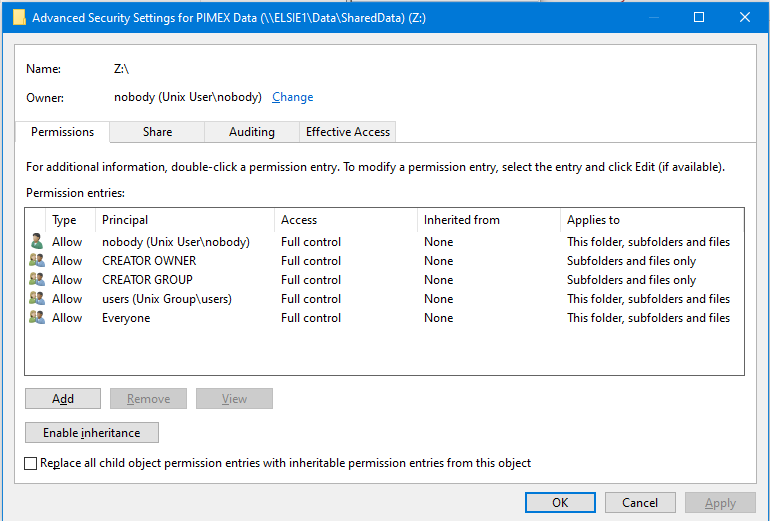Screen dimensions: 770x521
Task: Maximize the Advanced Security Settings window
Action: (699, 18)
